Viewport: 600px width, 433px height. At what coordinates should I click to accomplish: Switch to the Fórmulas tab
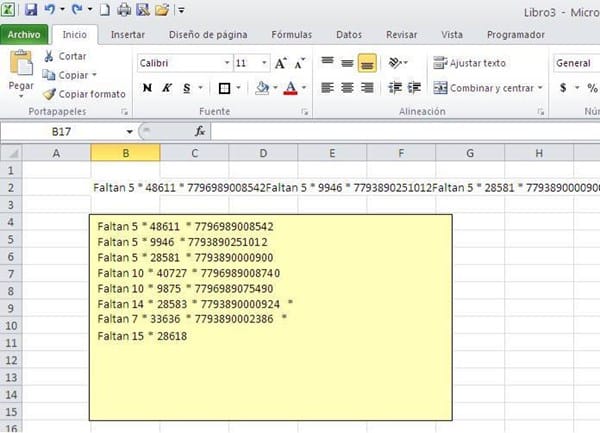pos(292,35)
